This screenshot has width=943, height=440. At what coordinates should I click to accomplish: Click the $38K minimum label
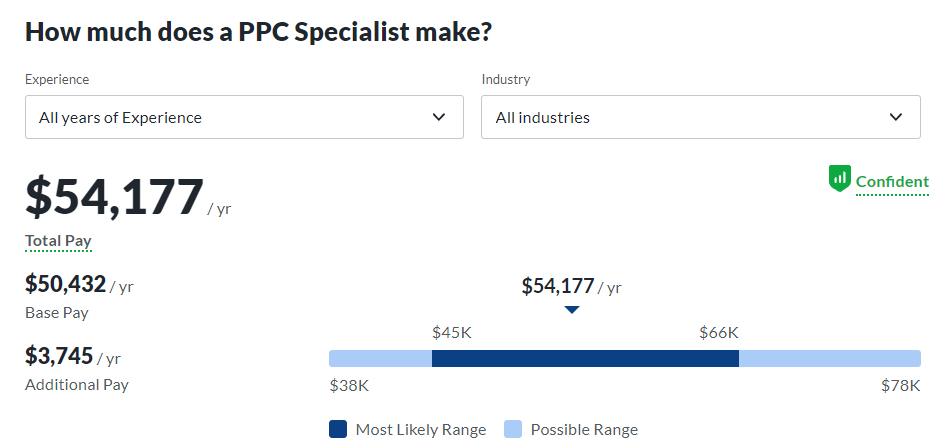349,385
